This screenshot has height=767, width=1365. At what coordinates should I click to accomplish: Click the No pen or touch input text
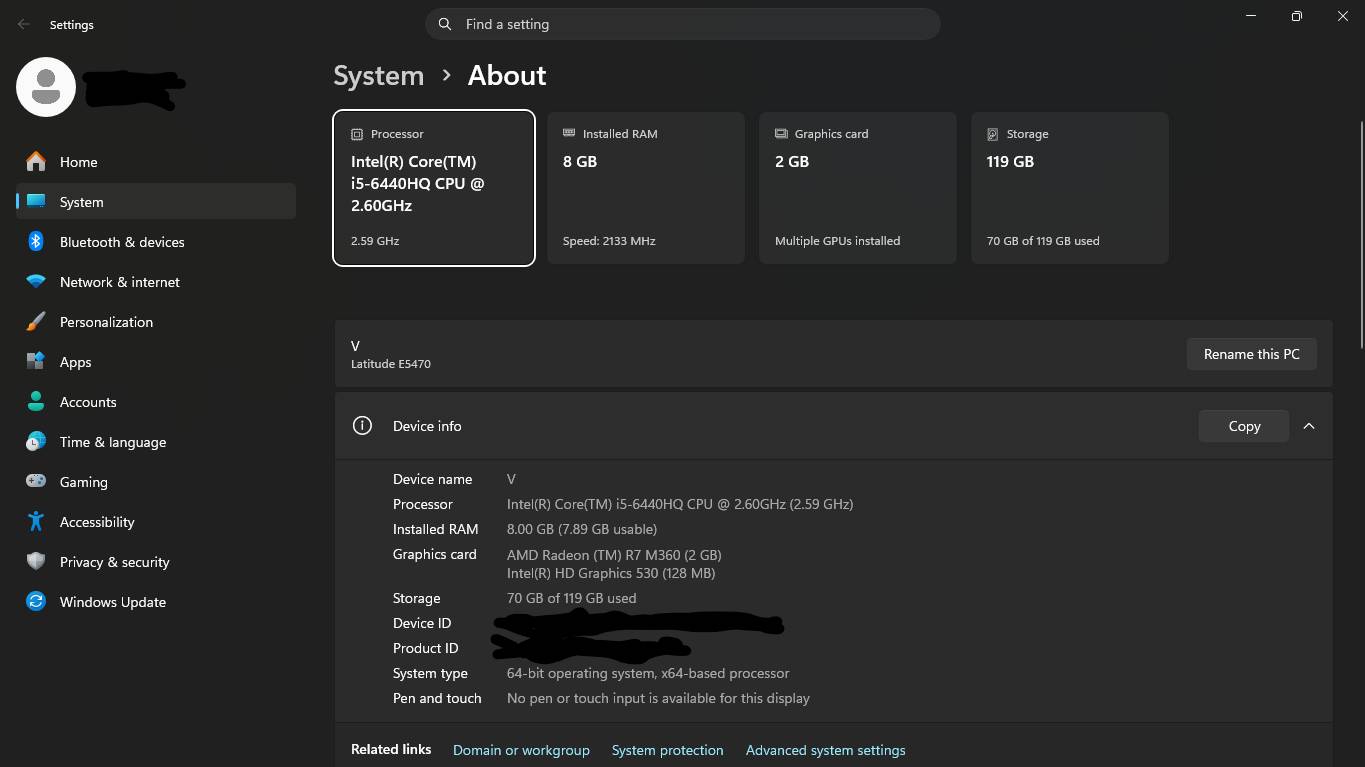tap(658, 698)
